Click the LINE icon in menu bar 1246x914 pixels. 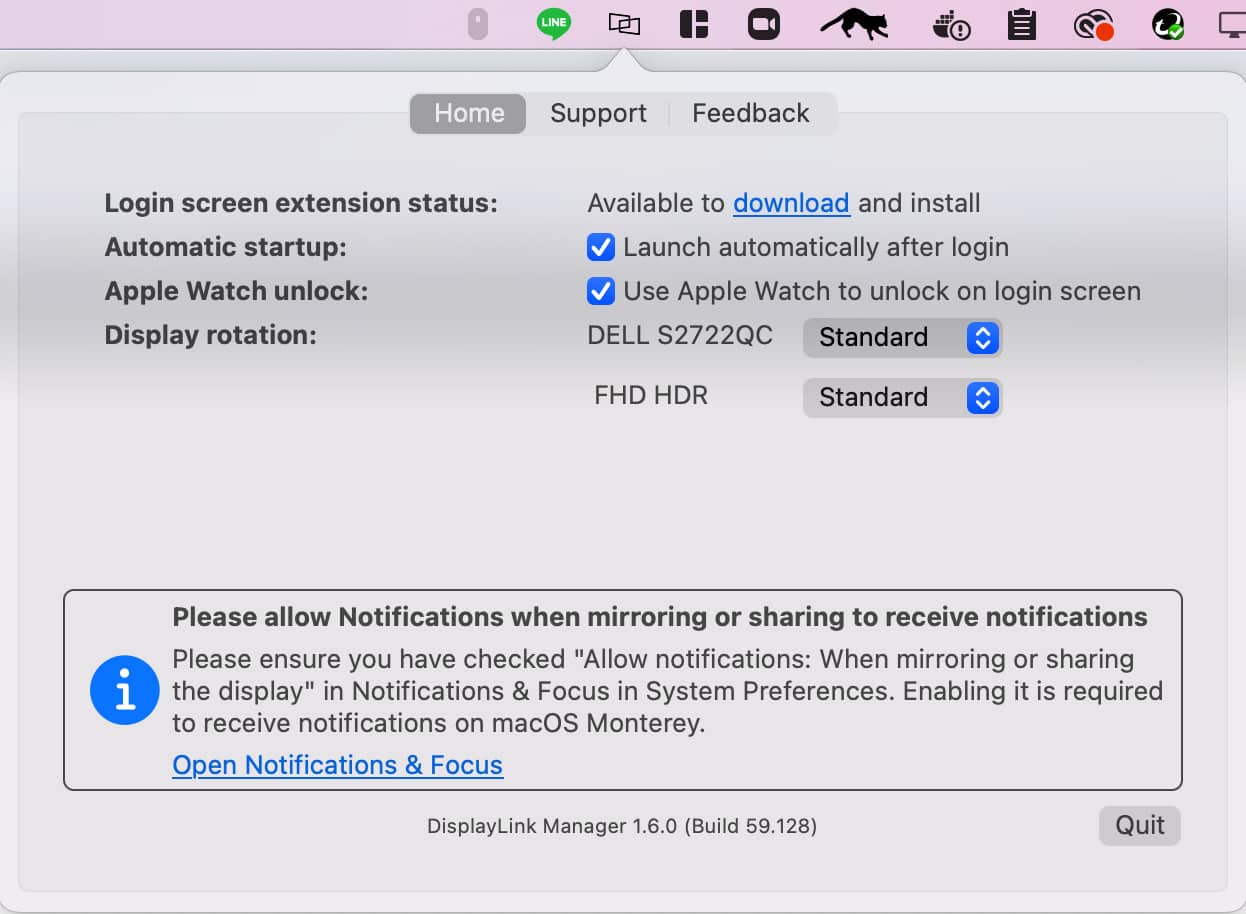[553, 23]
